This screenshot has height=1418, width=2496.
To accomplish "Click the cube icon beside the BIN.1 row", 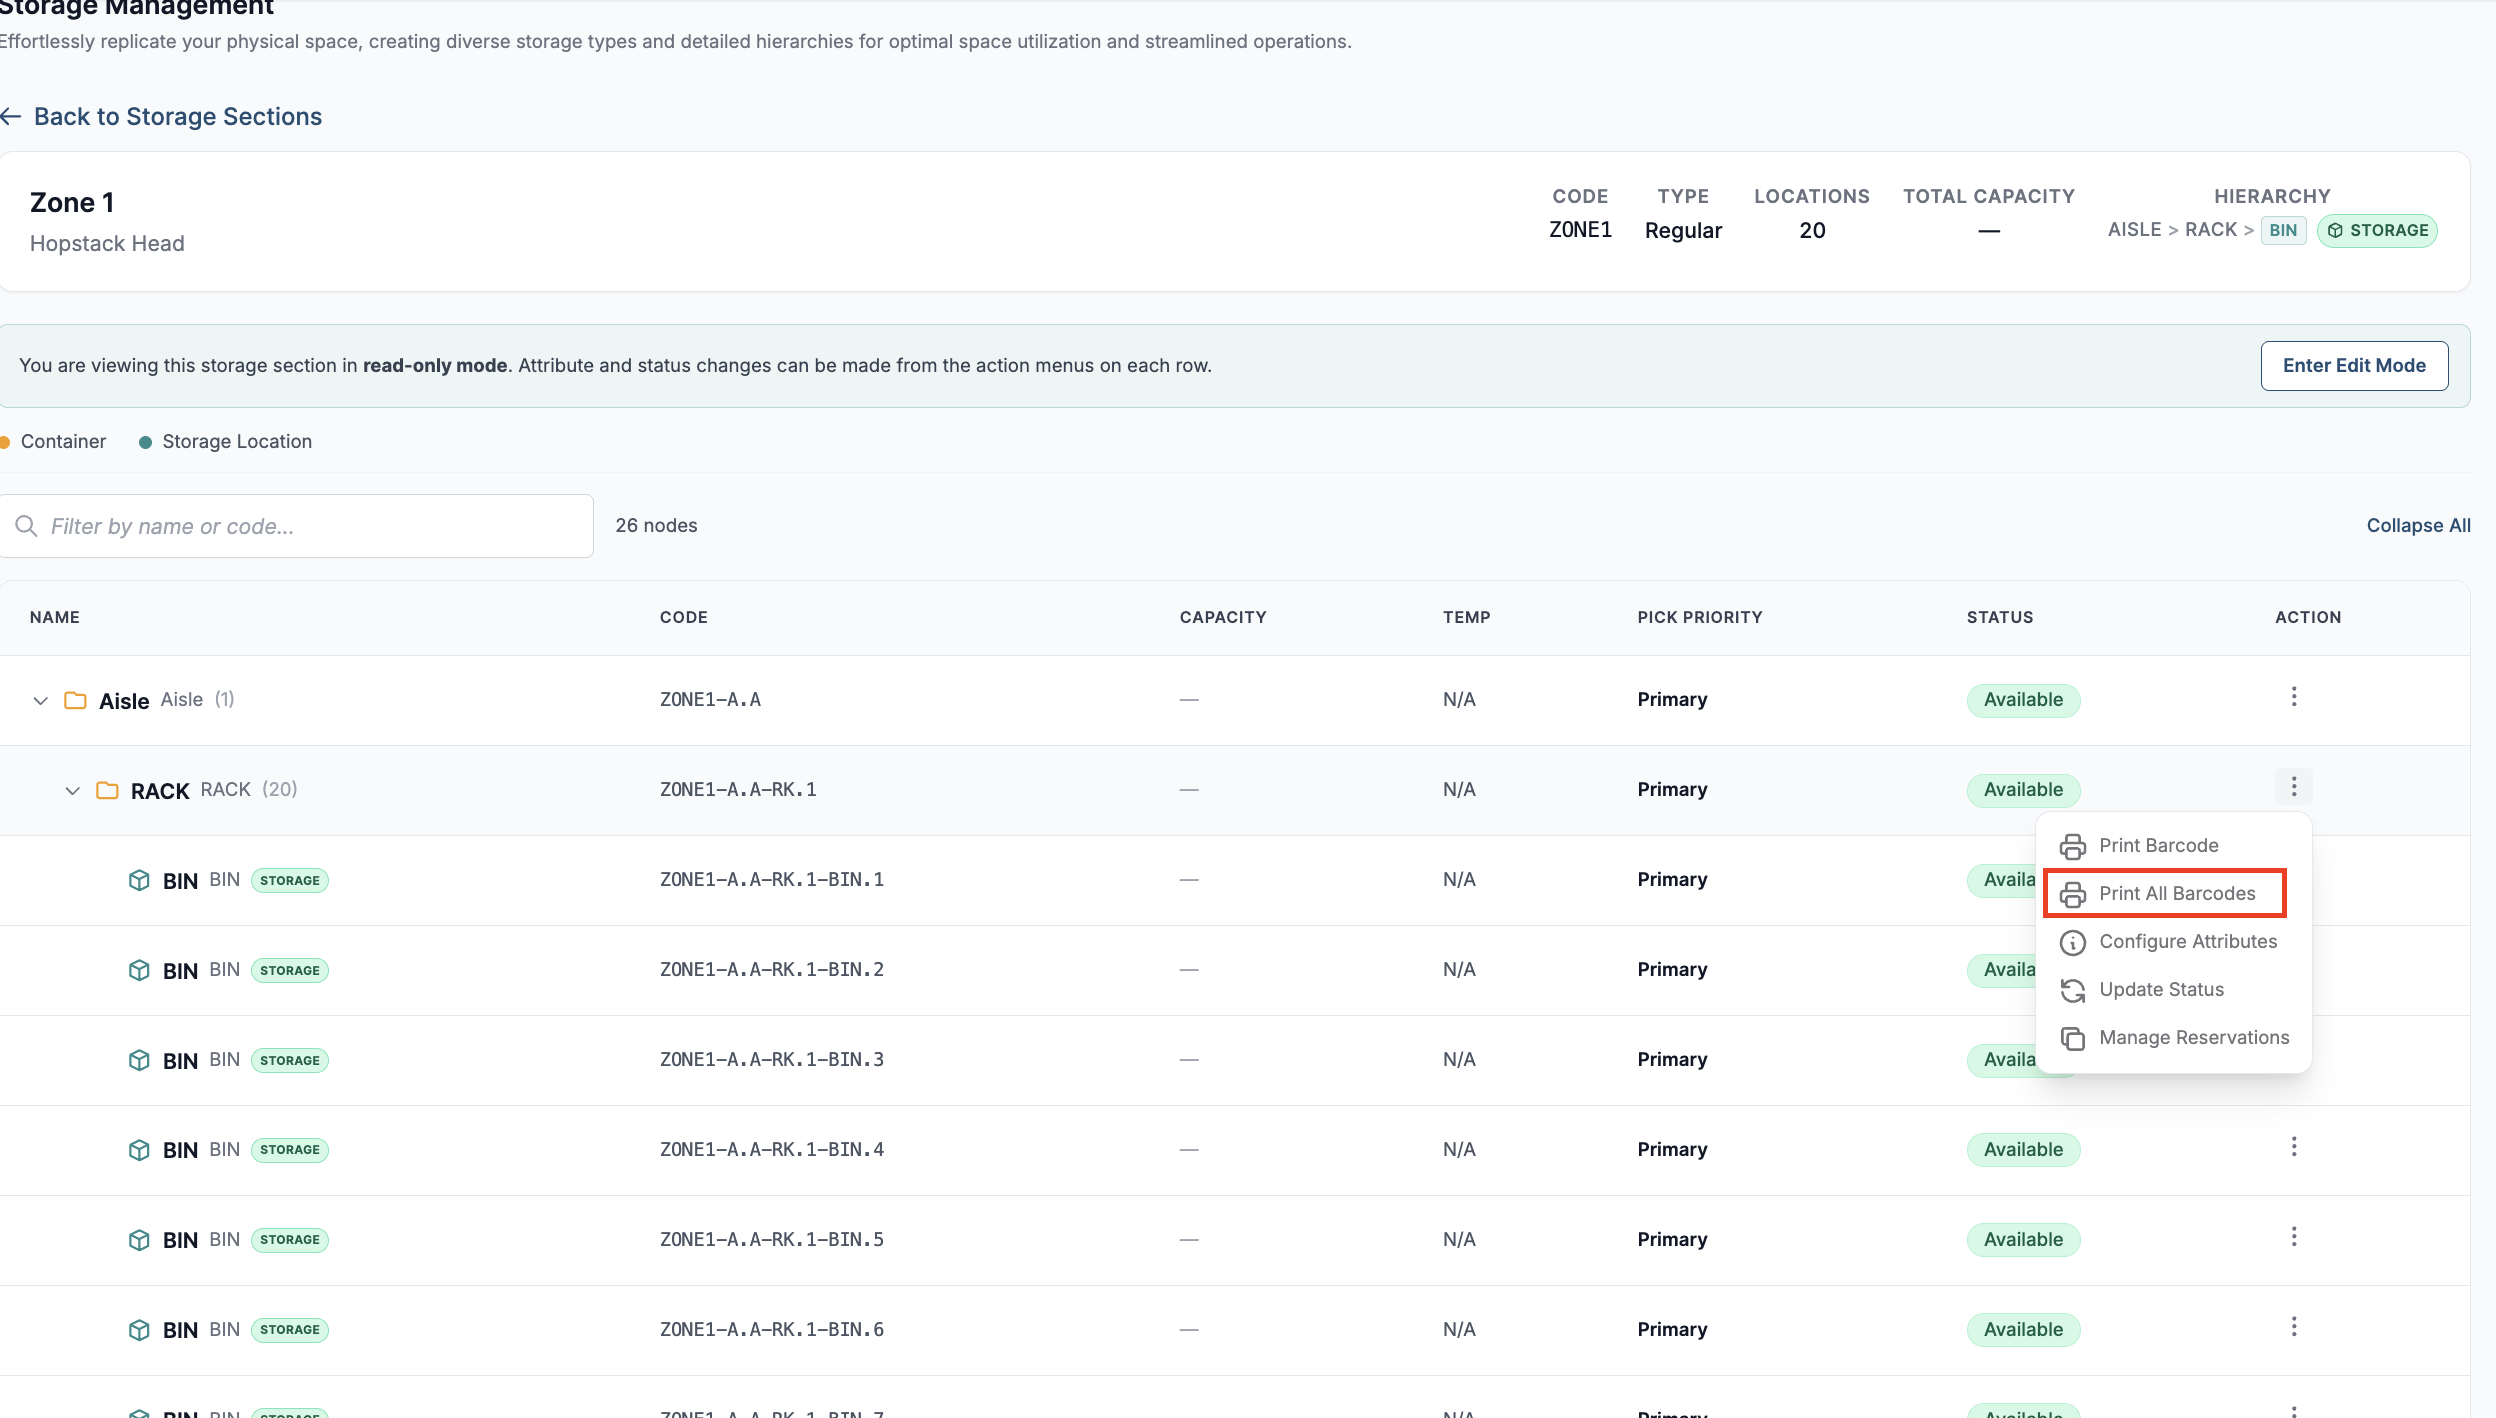I will pos(139,880).
